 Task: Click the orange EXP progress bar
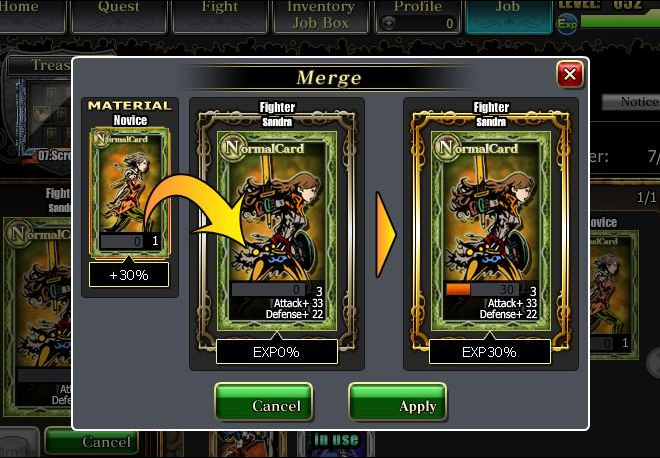458,289
